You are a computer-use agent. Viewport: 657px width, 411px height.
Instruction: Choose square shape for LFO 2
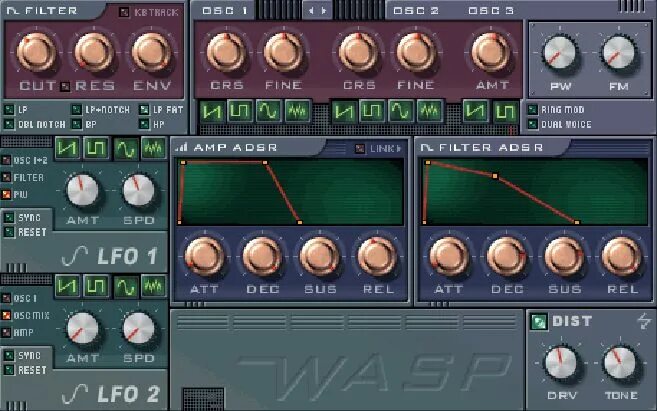(96, 286)
